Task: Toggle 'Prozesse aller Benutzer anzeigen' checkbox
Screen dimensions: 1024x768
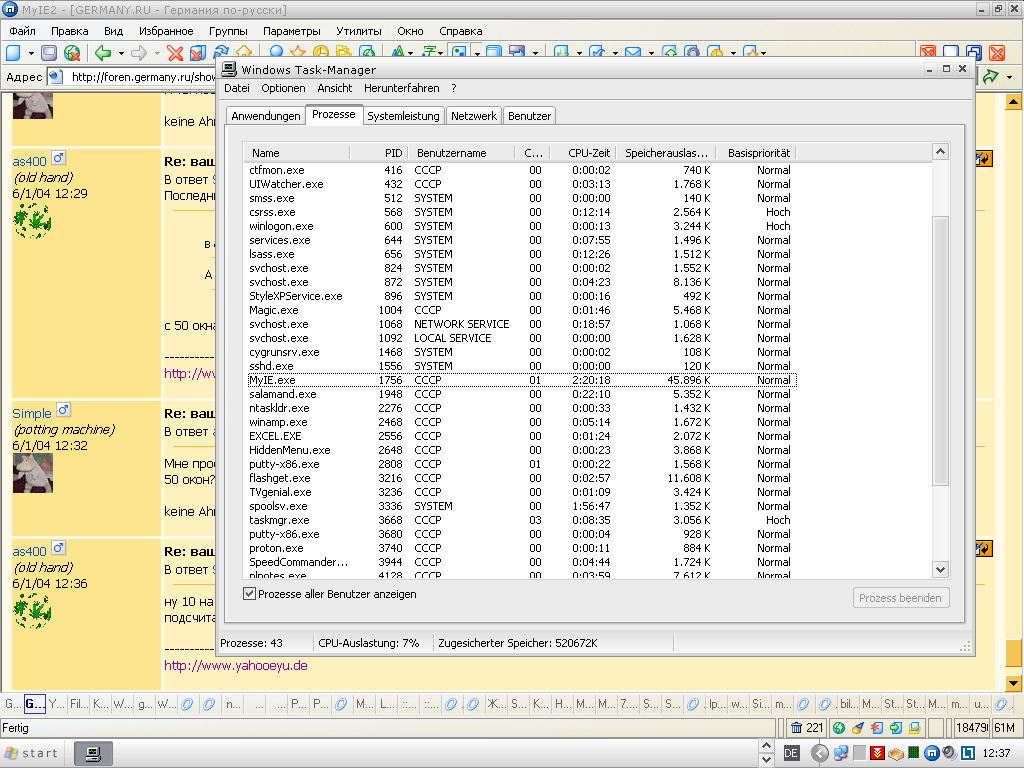Action: [249, 594]
